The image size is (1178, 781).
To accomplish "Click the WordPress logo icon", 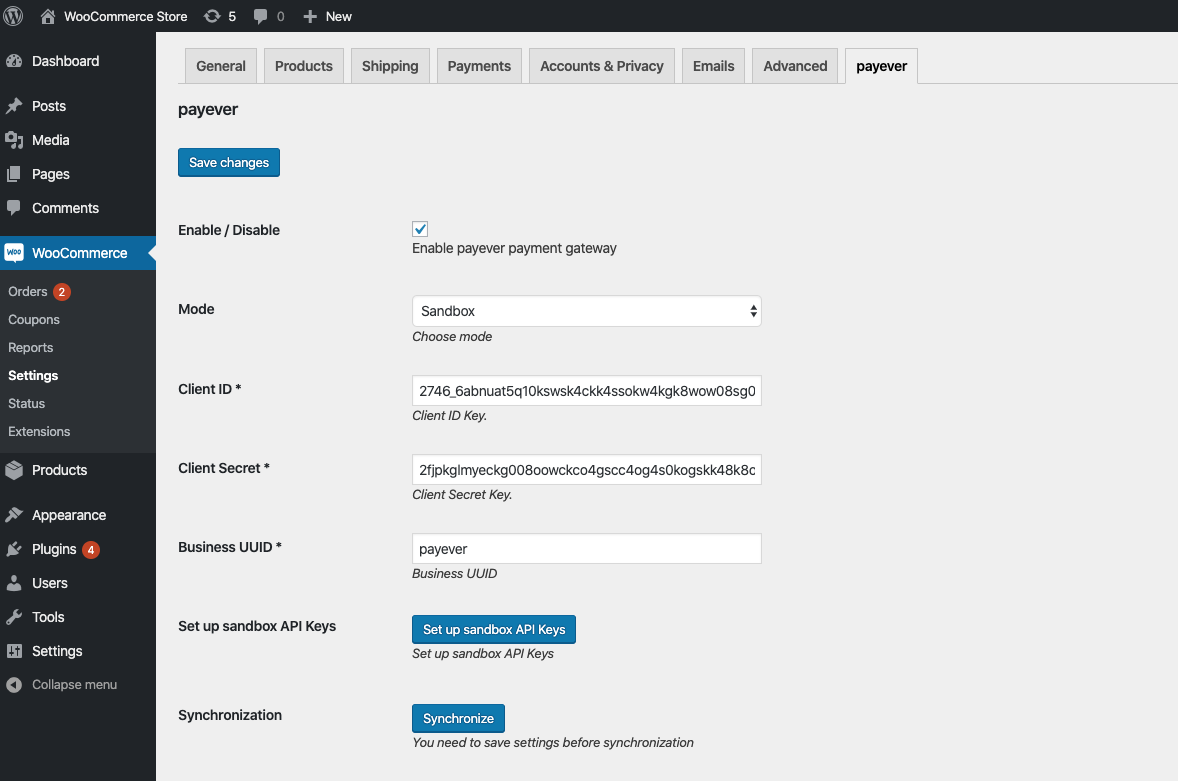I will click(x=13, y=16).
